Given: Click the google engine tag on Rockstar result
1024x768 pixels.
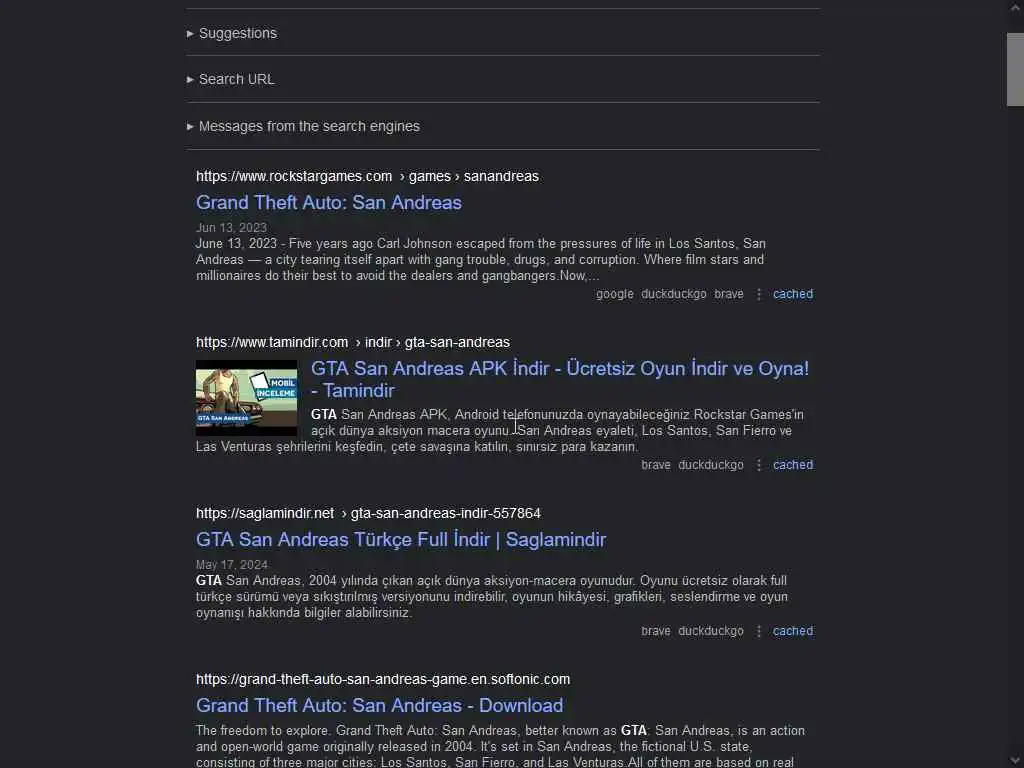Looking at the screenshot, I should (615, 294).
